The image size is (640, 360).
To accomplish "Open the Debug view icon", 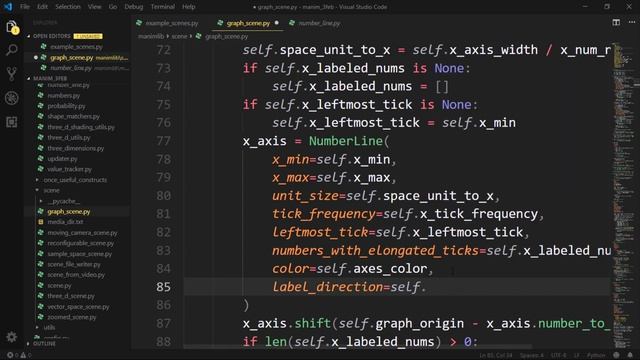I will click(12, 98).
